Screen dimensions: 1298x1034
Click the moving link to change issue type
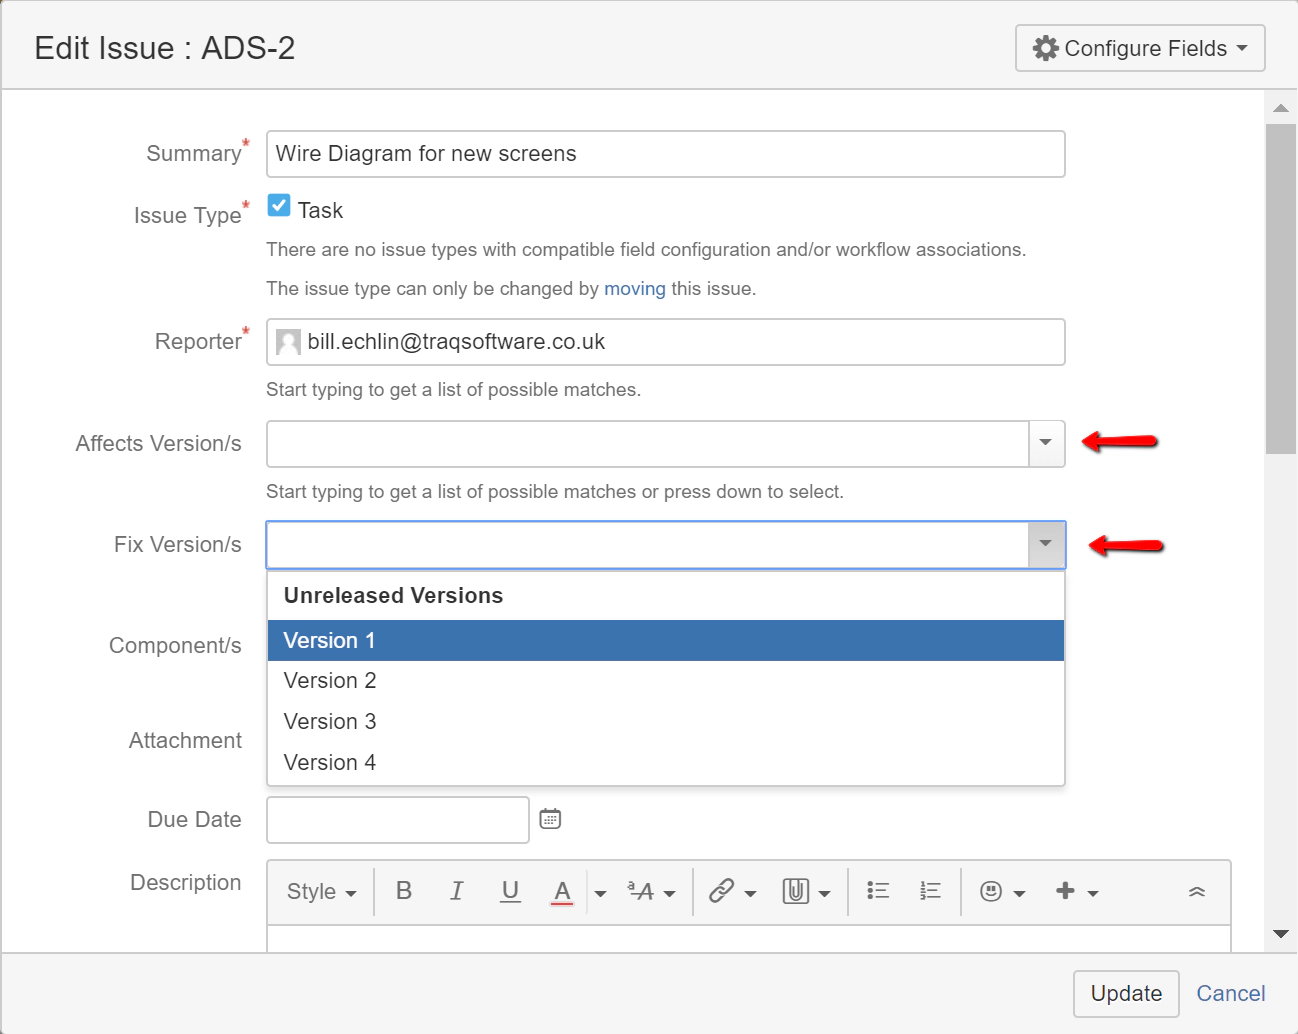coord(634,288)
